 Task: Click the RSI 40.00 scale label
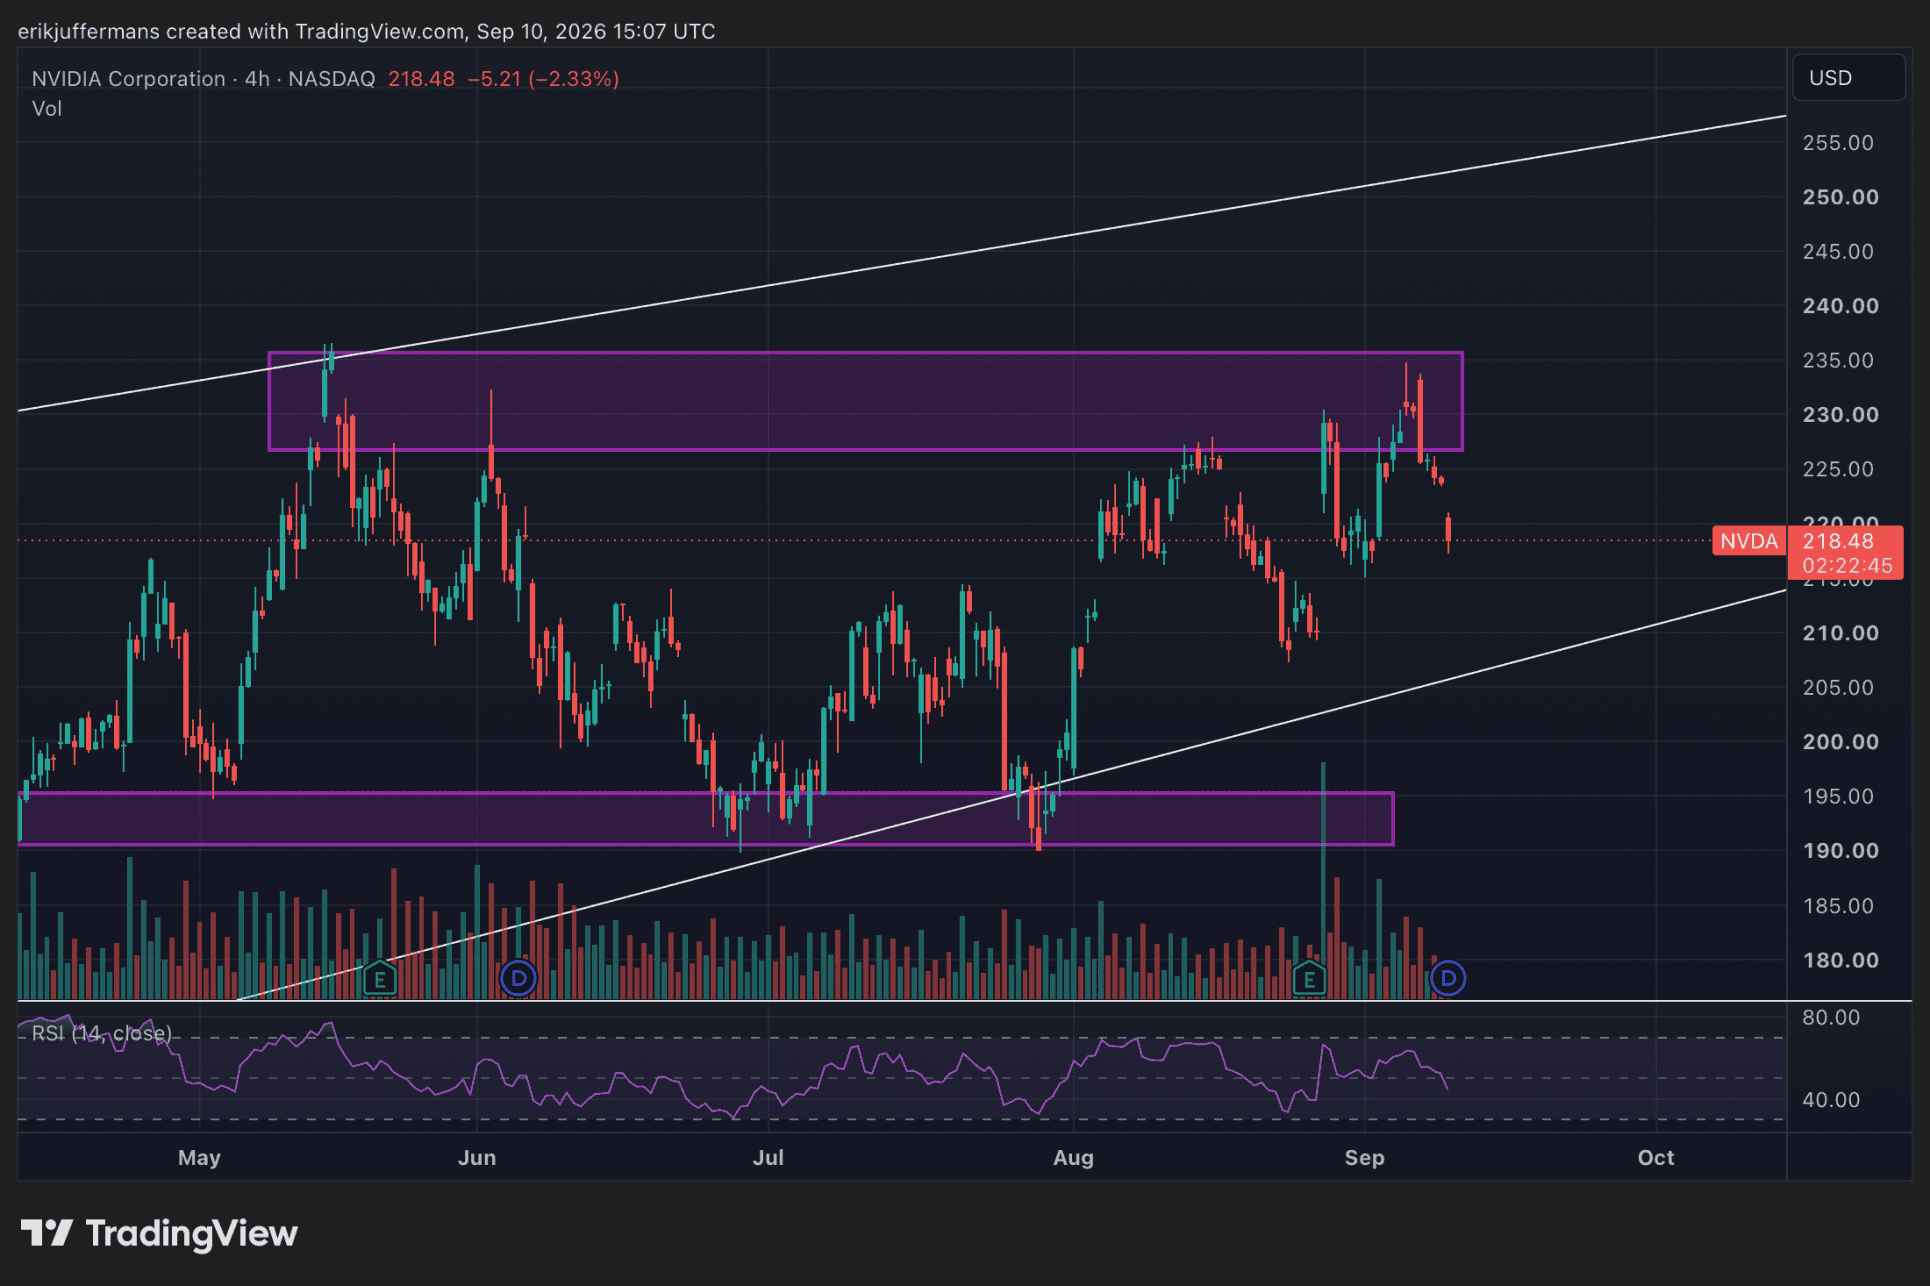[x=1831, y=1100]
